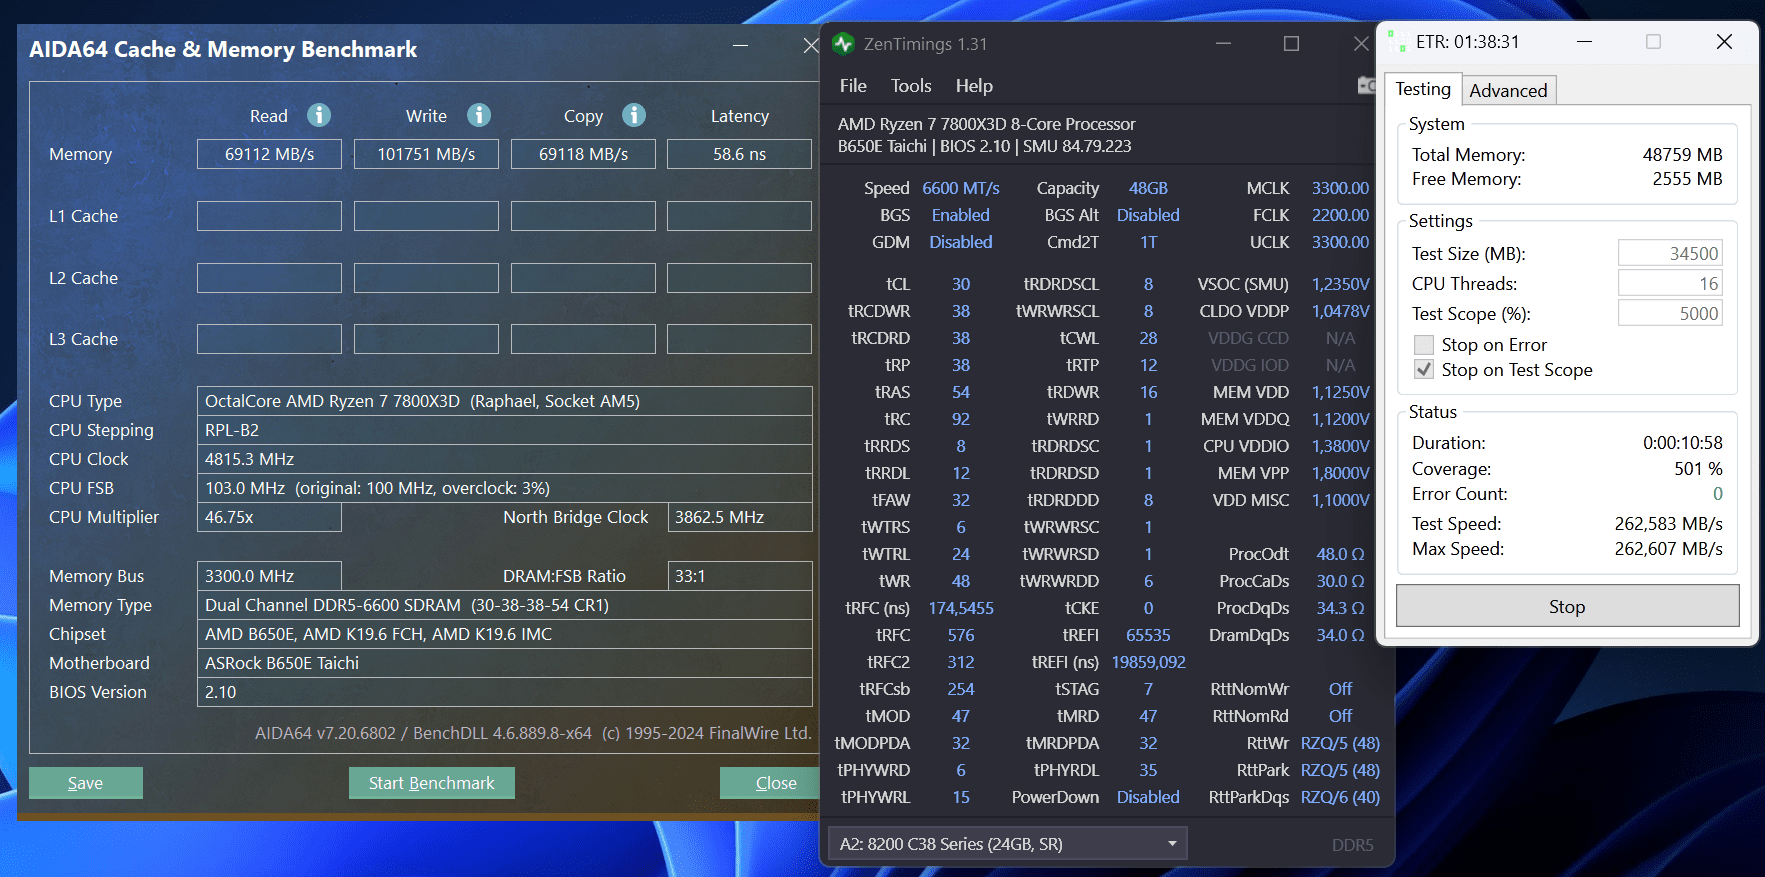Click the tRFC (ns) value 174,5455
Screen dimensions: 1765x877
click(x=961, y=608)
